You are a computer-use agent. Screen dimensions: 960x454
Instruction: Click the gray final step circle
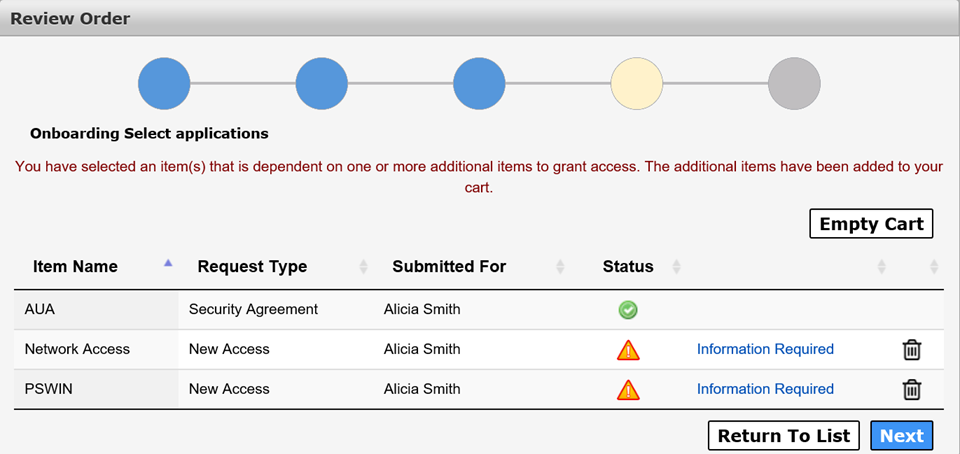click(x=794, y=84)
